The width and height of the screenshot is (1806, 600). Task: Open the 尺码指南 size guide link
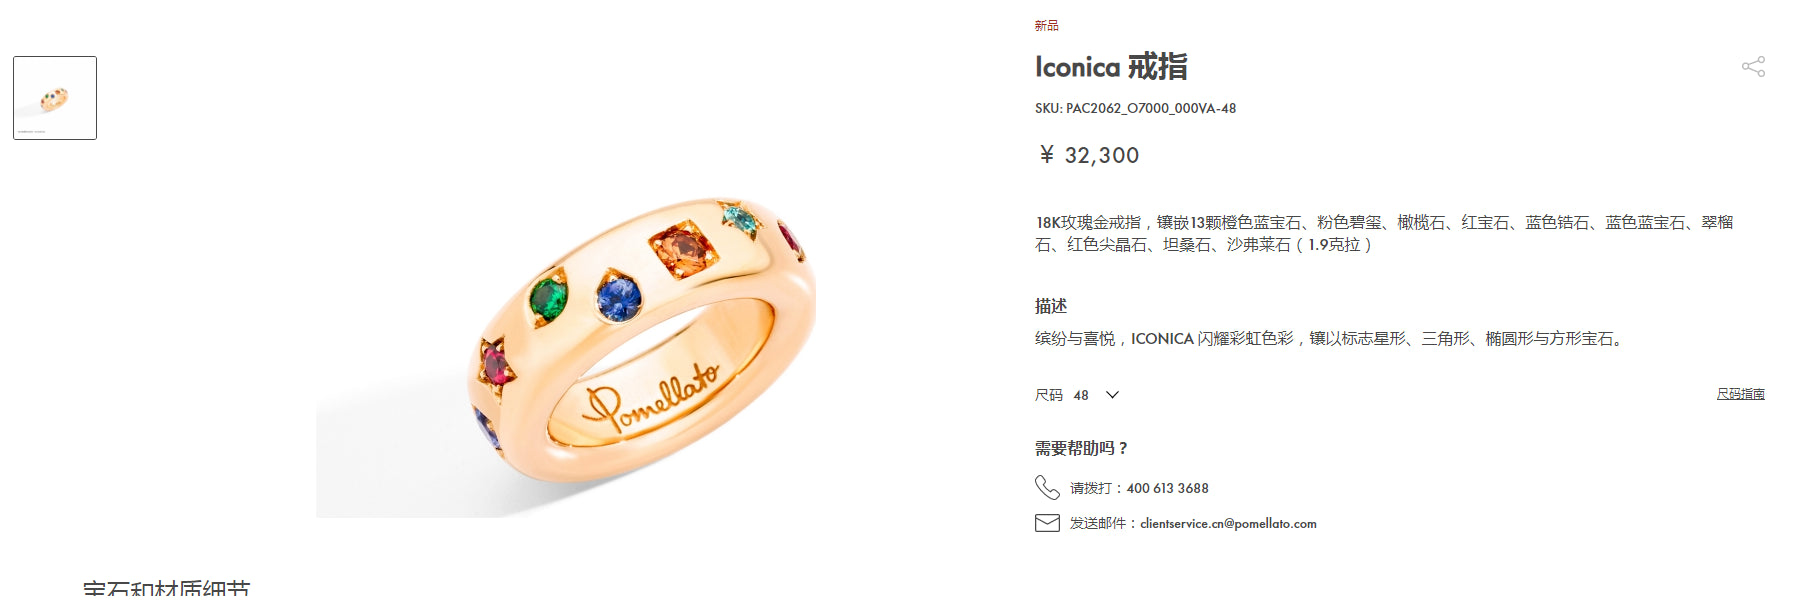click(1740, 394)
